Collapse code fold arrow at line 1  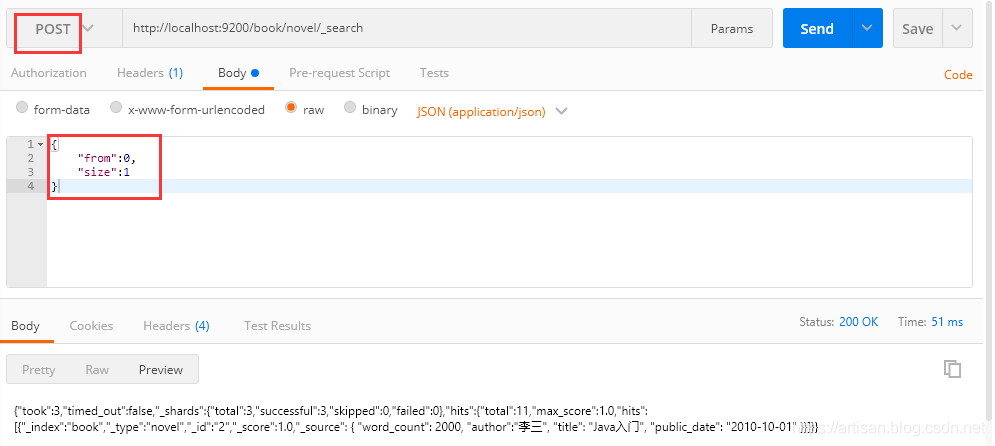(x=40, y=145)
